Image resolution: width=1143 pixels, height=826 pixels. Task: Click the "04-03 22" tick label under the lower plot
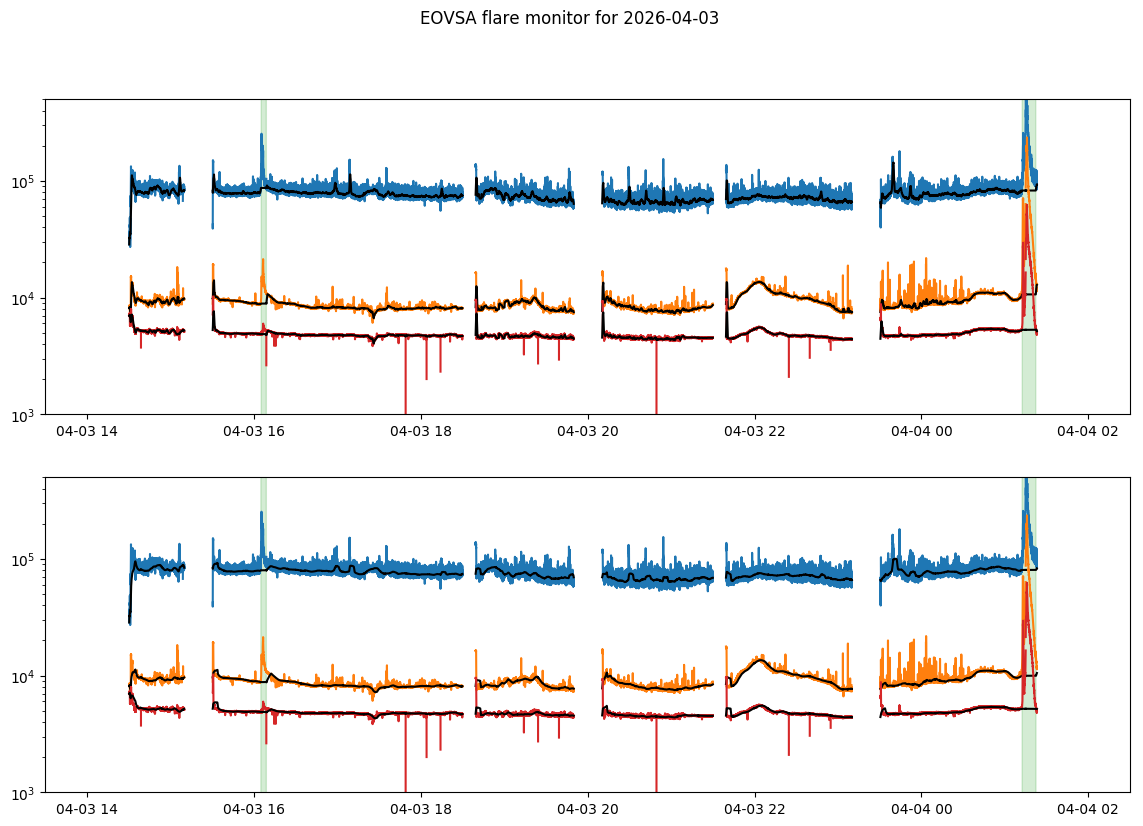(x=754, y=809)
